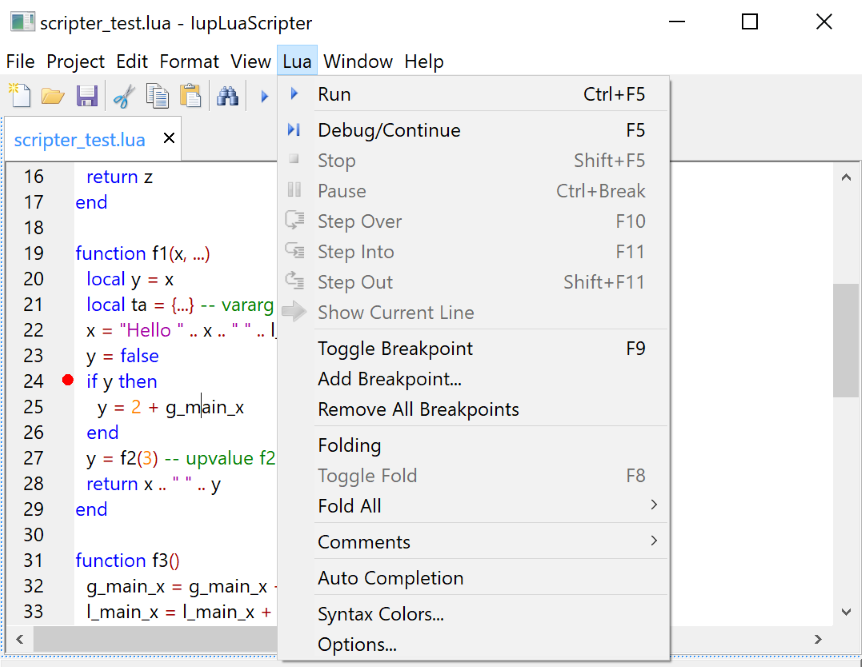Open Syntax Colors... settings
The width and height of the screenshot is (862, 667).
[380, 614]
